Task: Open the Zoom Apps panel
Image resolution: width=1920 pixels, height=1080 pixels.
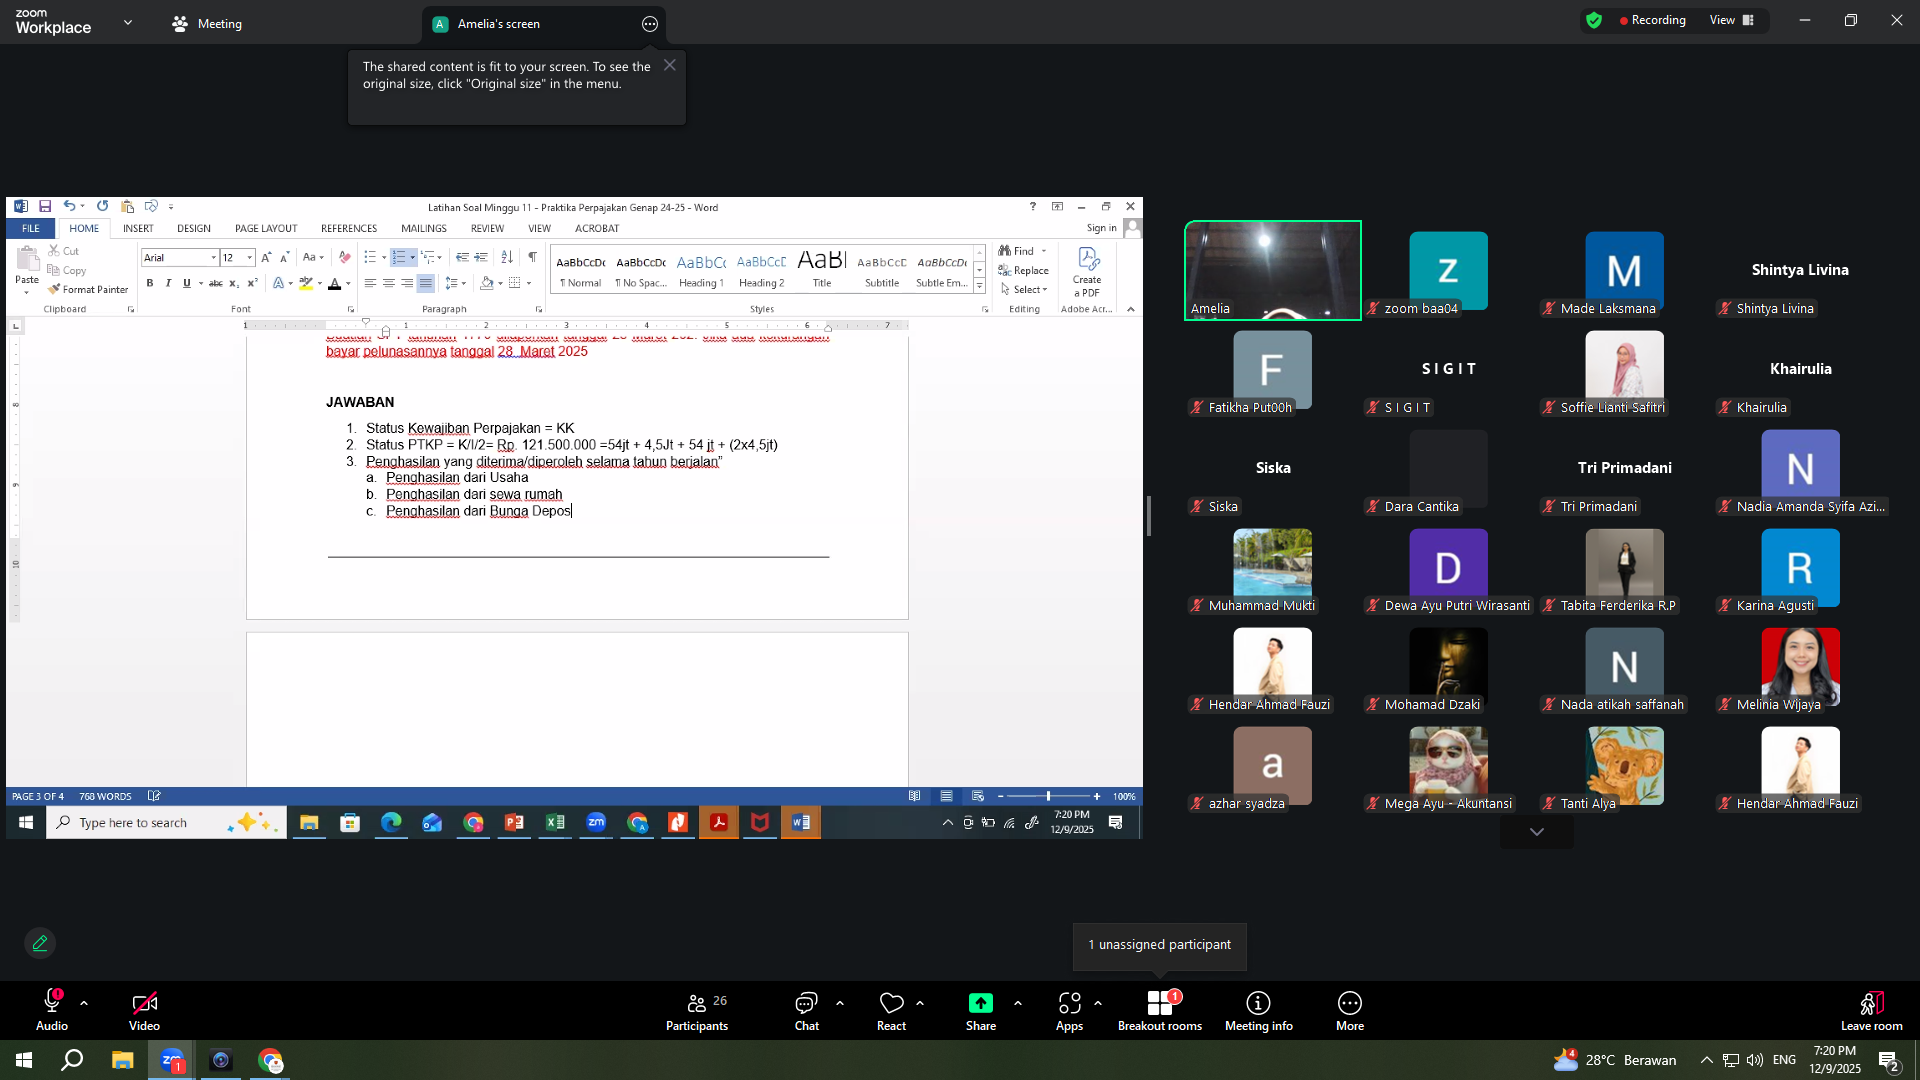Action: point(1069,1010)
